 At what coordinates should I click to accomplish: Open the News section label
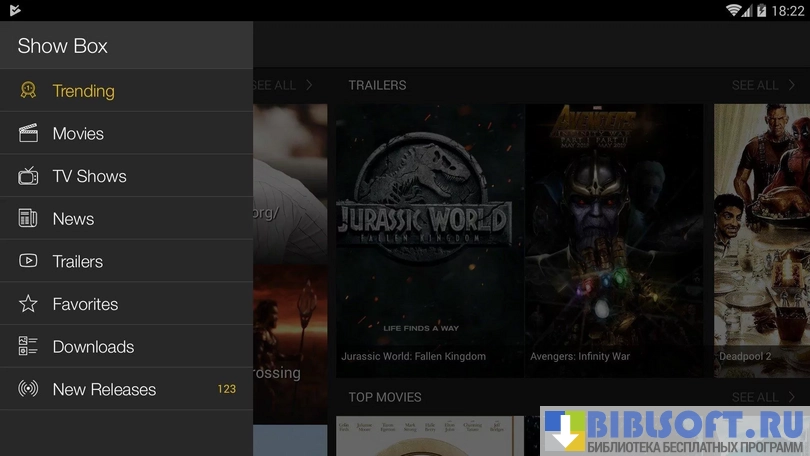(73, 219)
